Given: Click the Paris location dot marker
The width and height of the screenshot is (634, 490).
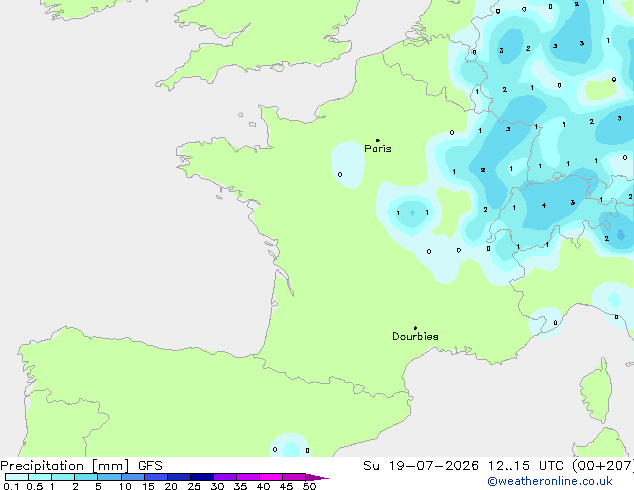Looking at the screenshot, I should (x=378, y=140).
